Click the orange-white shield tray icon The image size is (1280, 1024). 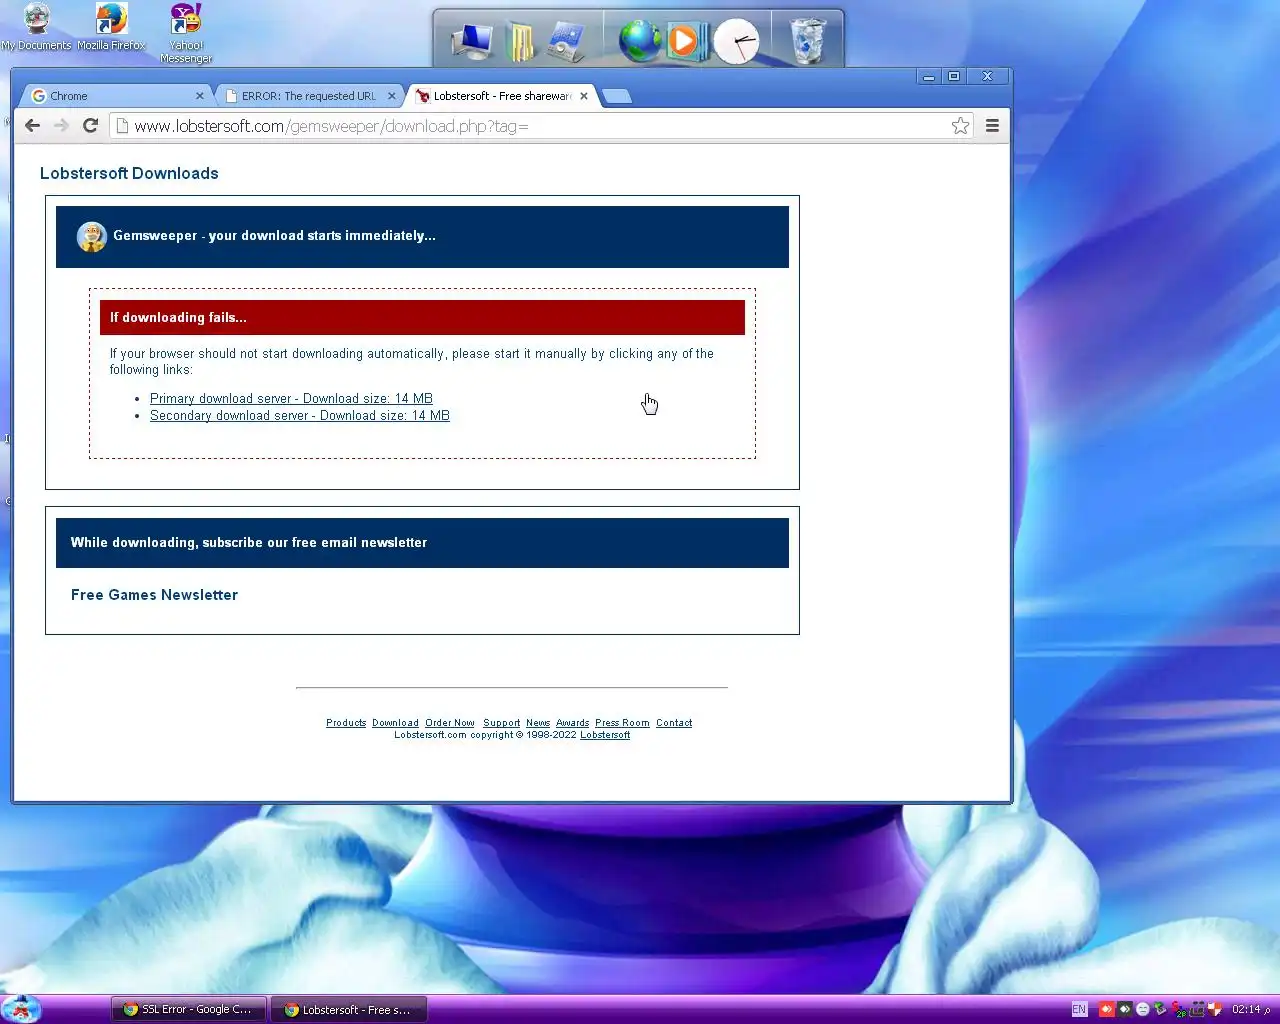1215,1009
